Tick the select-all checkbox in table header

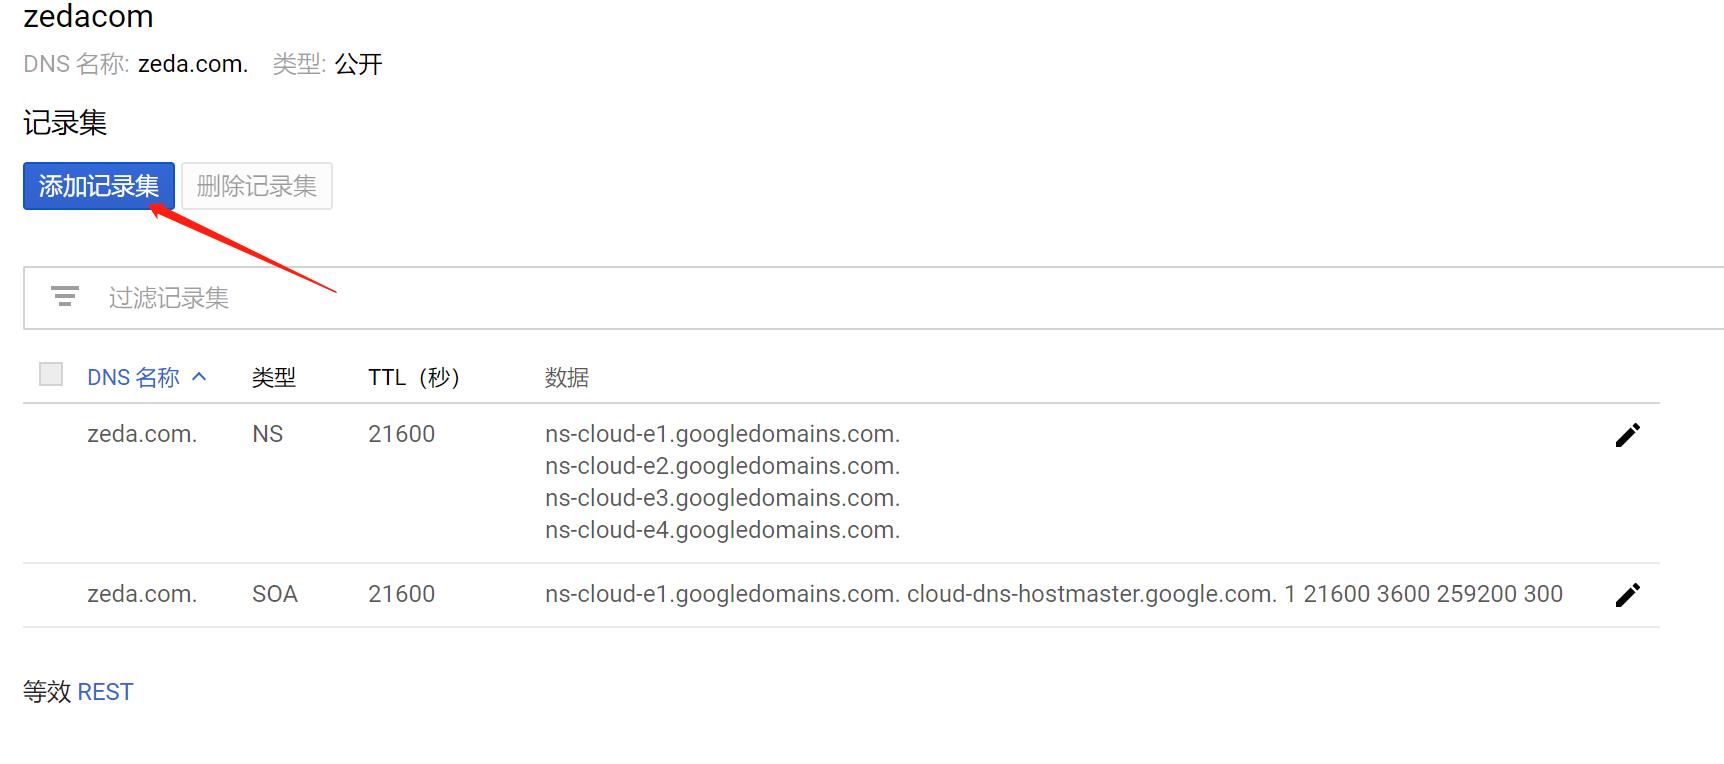[x=51, y=374]
